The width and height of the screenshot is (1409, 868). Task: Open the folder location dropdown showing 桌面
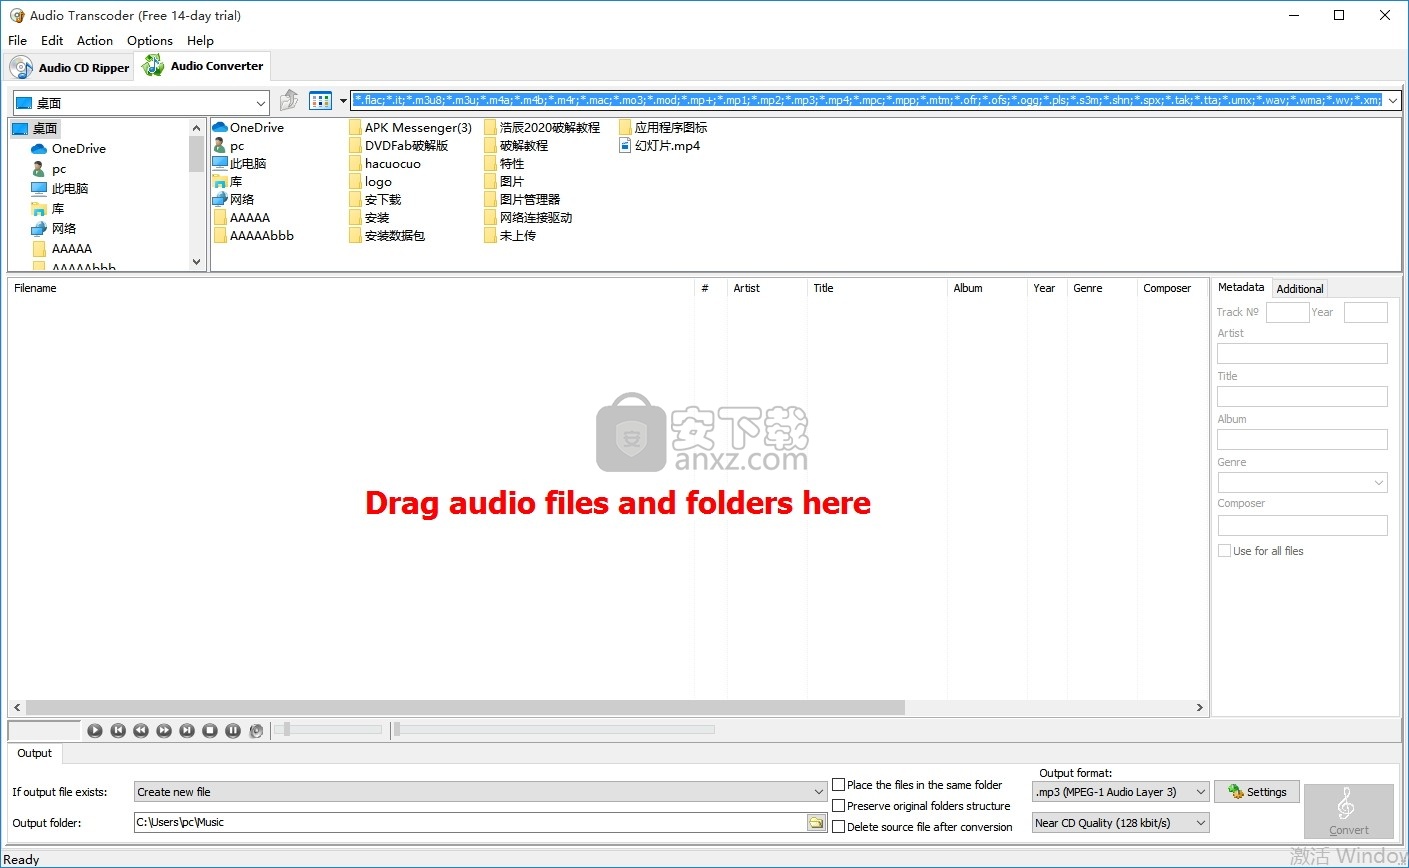[x=141, y=102]
